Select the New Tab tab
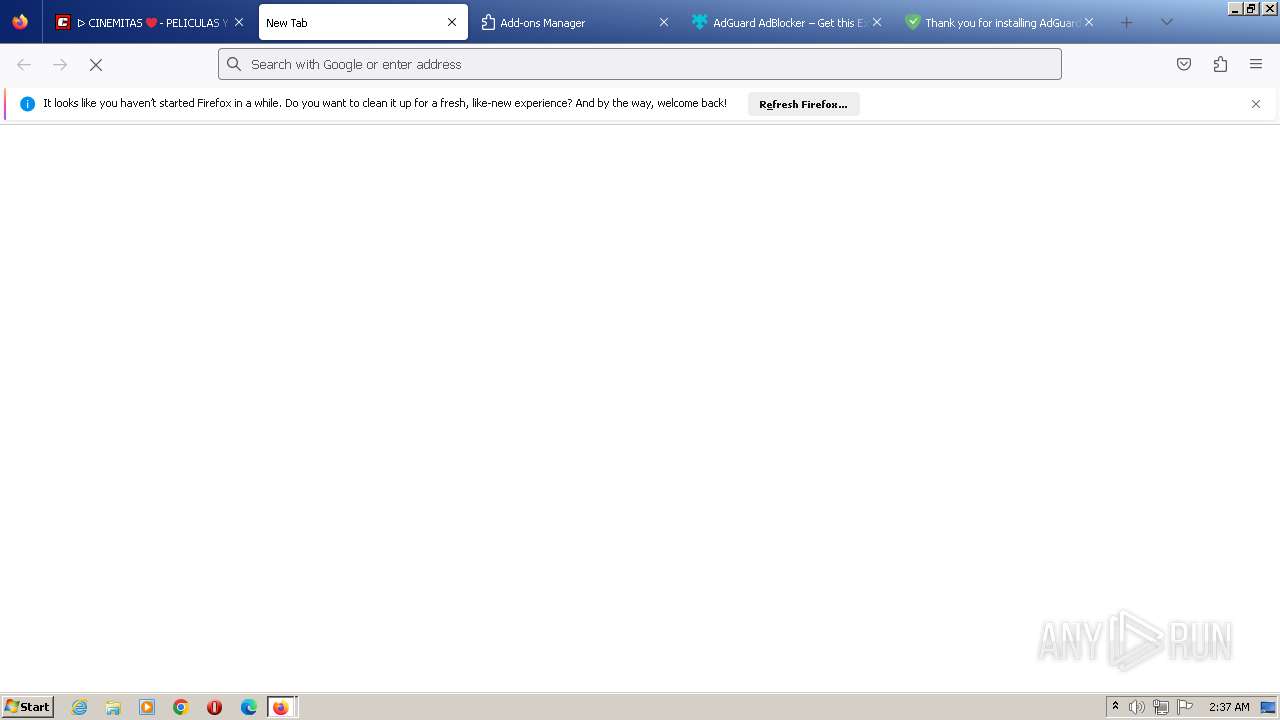Screen dimensions: 1280x720 click(x=363, y=22)
